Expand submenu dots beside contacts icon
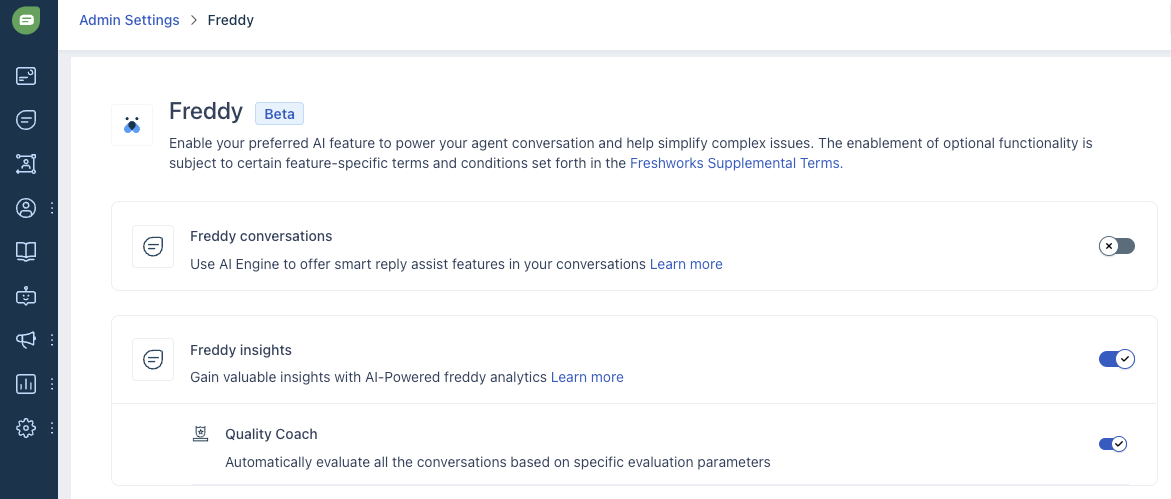The width and height of the screenshot is (1171, 499). [x=52, y=208]
